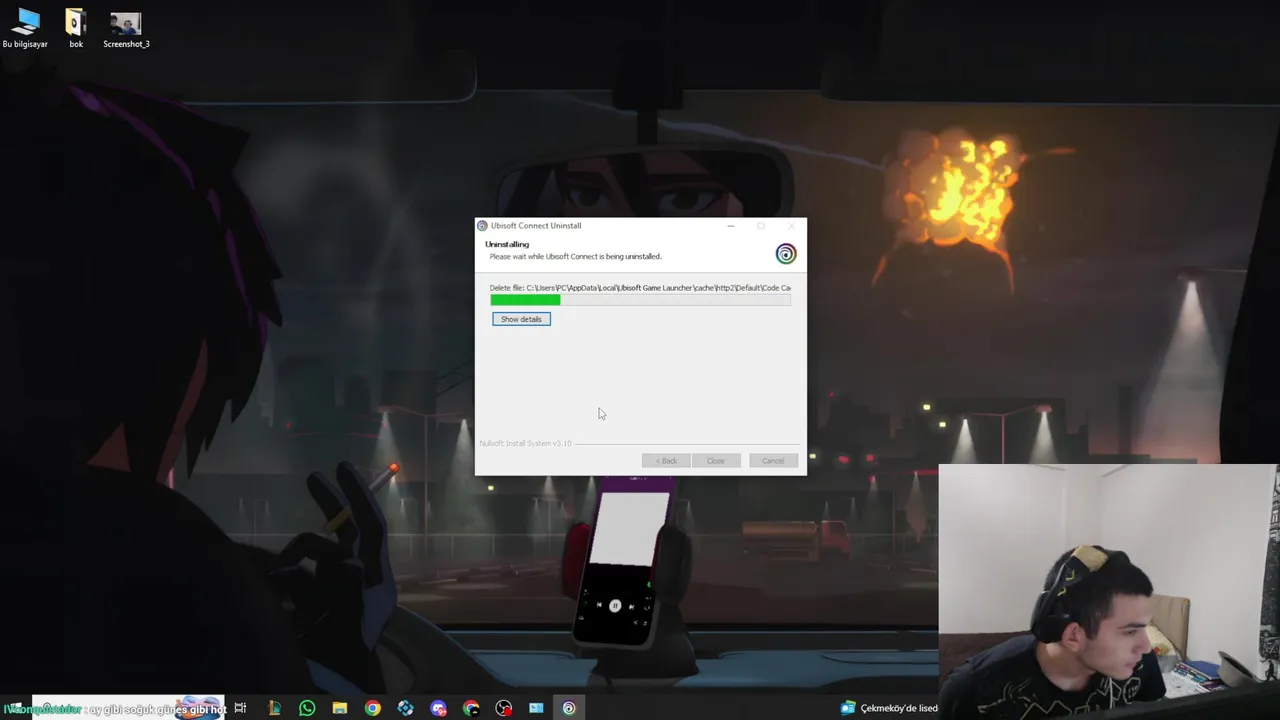Select the bok folder on the desktop
The height and width of the screenshot is (720, 1280).
pyautogui.click(x=76, y=29)
